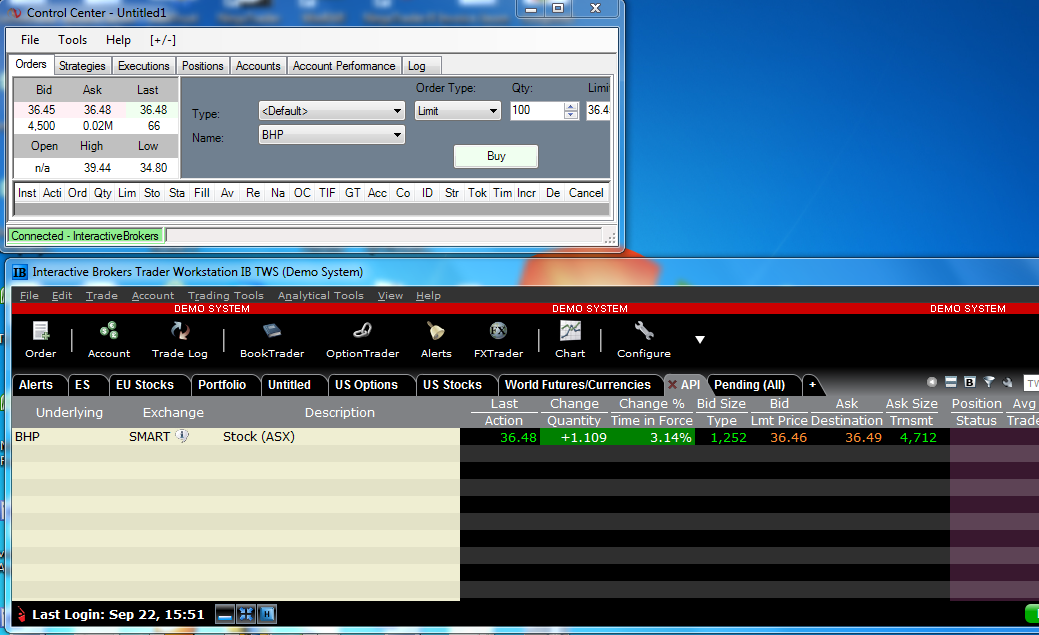Image resolution: width=1039 pixels, height=635 pixels.
Task: Click the blue minimize-bar icon in the TWS status bar
Action: (225, 614)
